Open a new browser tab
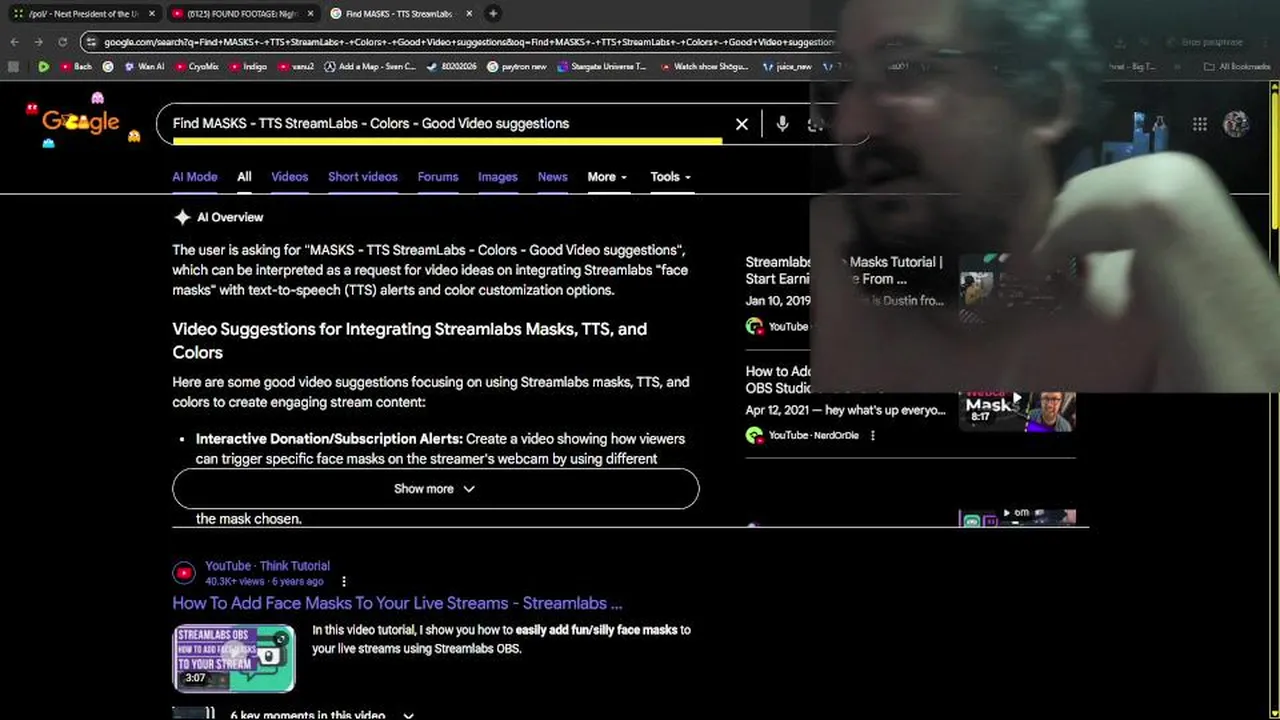Image resolution: width=1280 pixels, height=720 pixels. tap(493, 14)
